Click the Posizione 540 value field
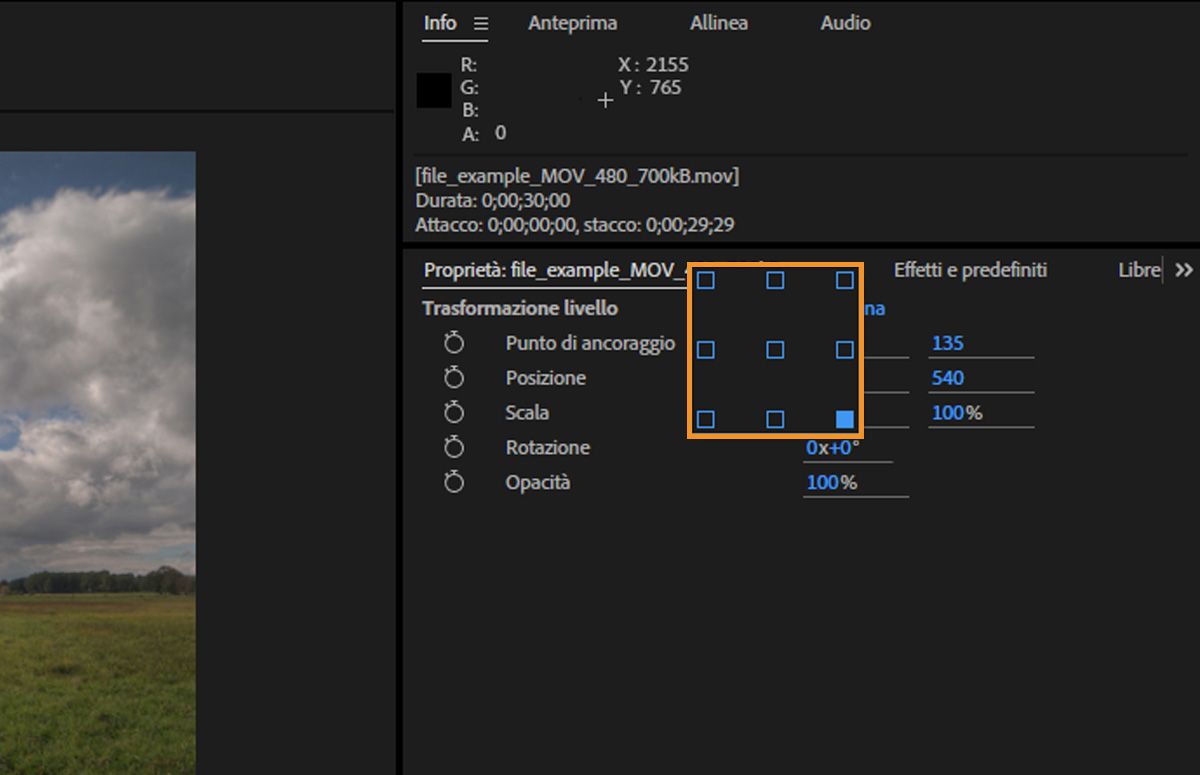Screen dimensions: 1200x775 click(947, 378)
